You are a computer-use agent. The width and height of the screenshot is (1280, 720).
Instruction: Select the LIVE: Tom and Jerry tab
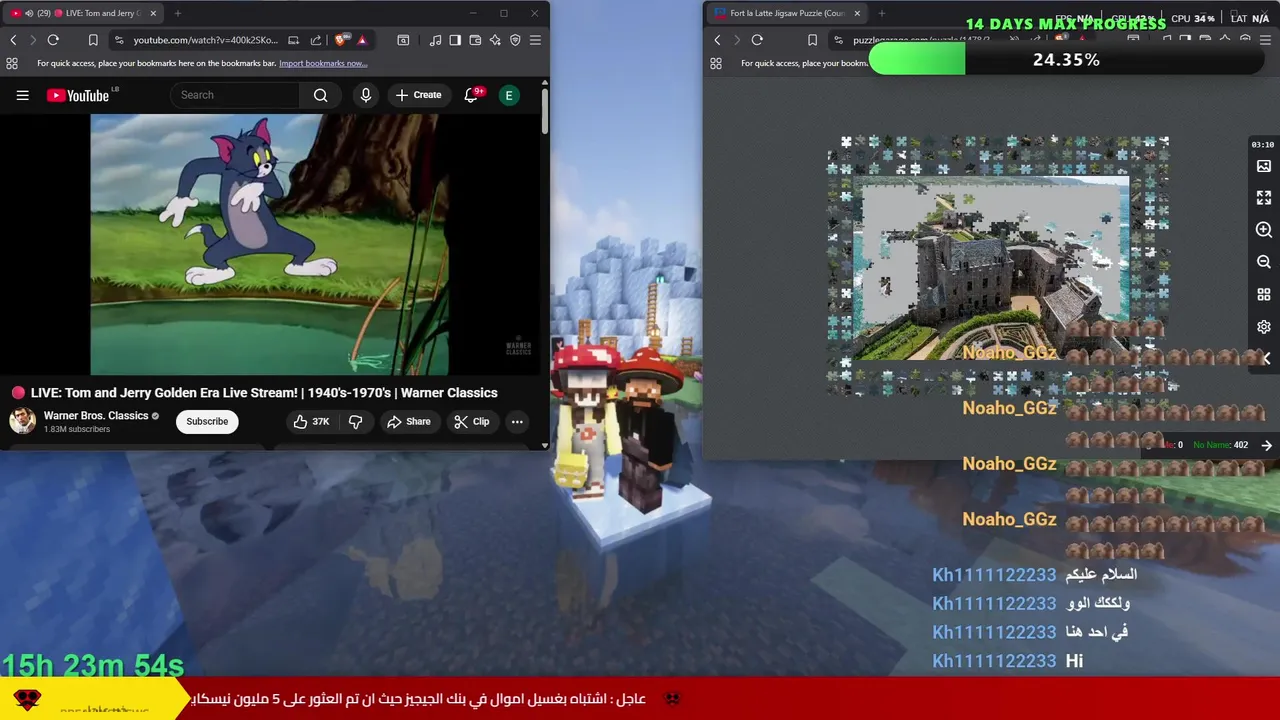click(x=85, y=13)
